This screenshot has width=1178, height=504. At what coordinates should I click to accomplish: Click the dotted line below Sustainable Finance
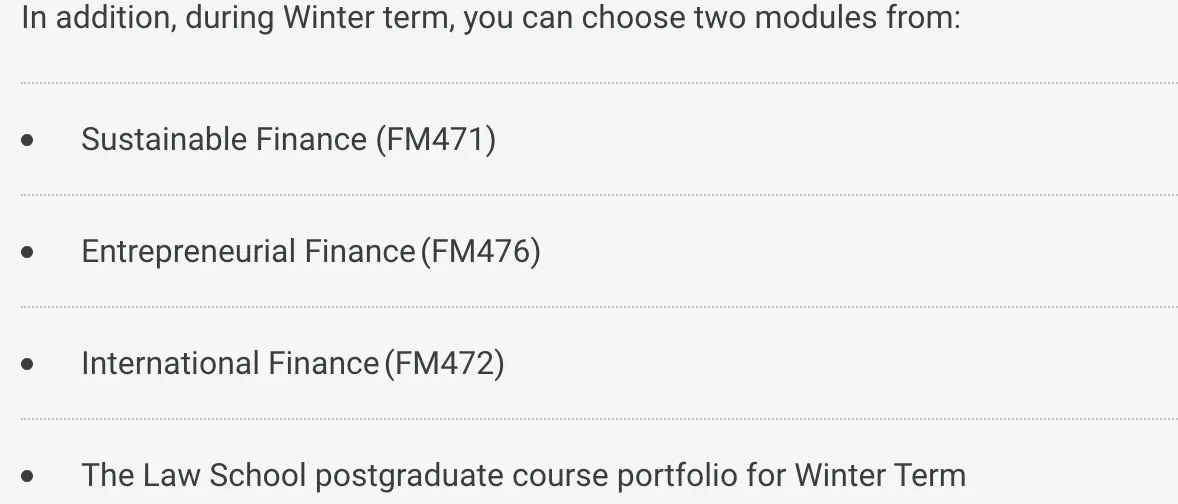598,195
